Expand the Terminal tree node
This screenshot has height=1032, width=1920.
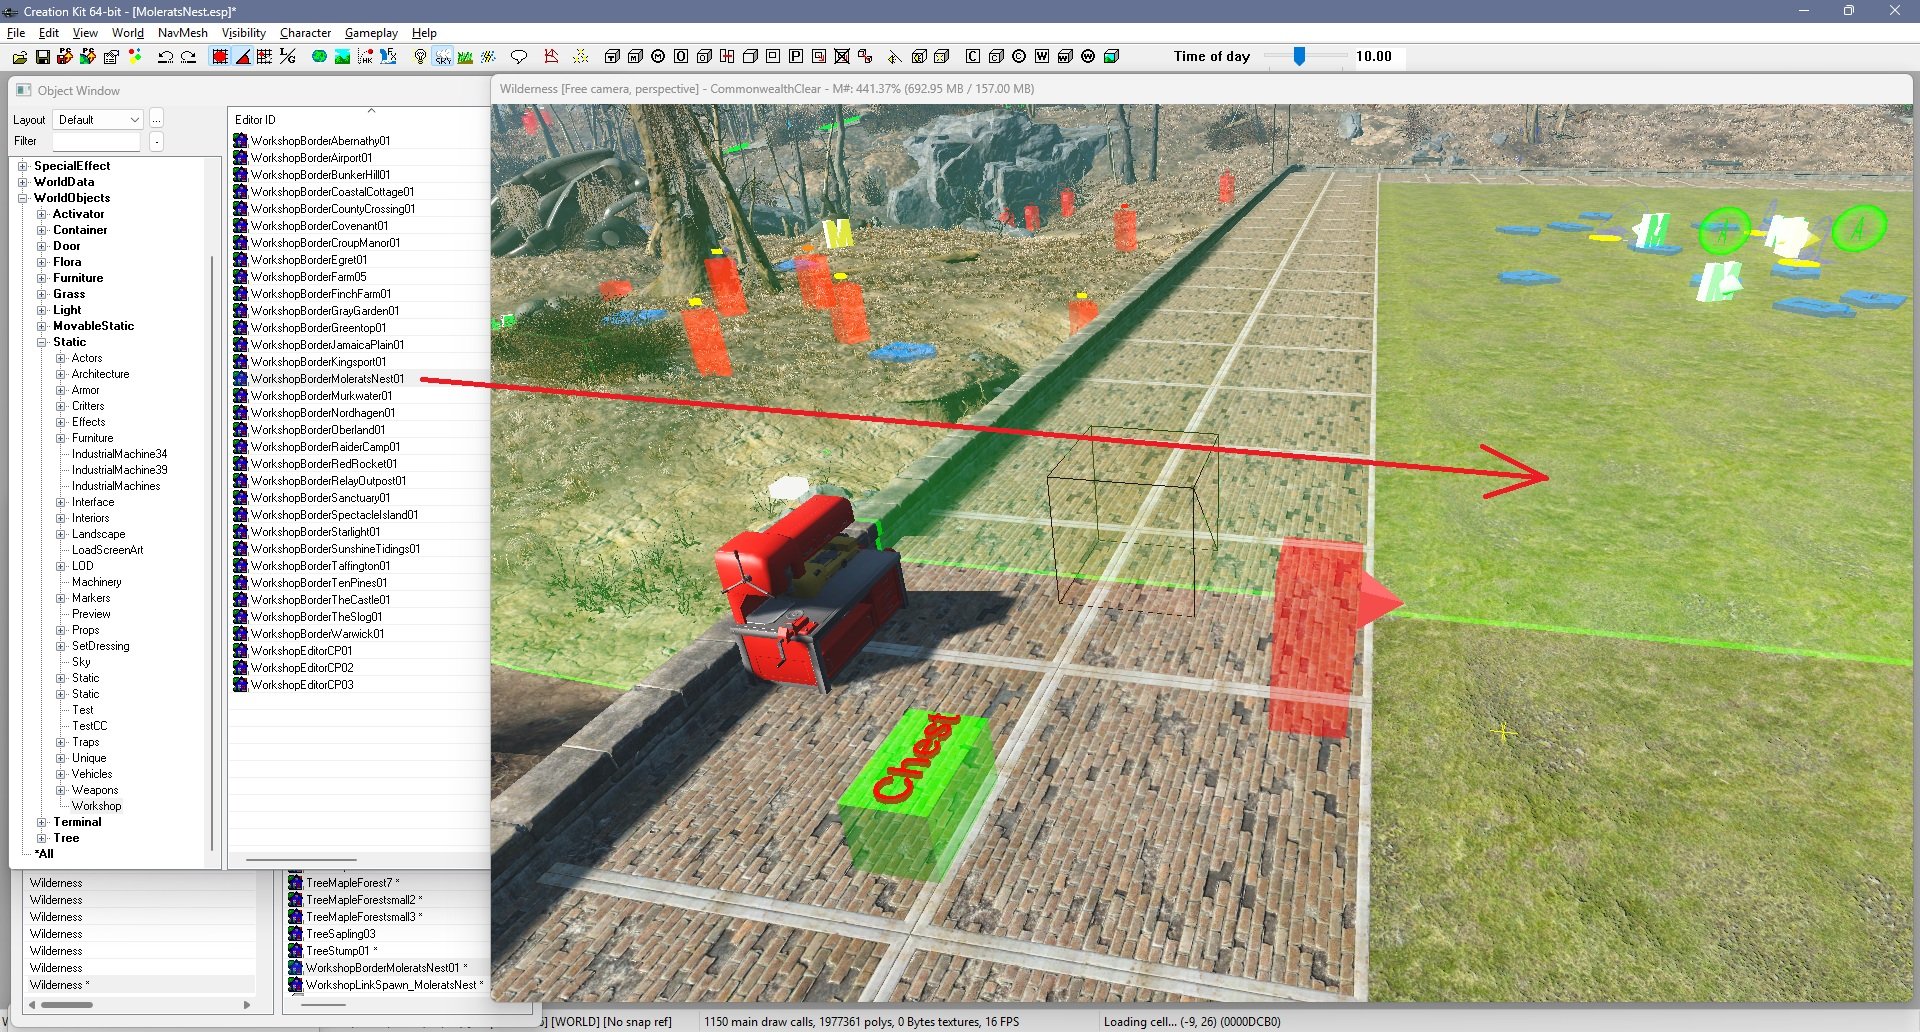click(41, 822)
